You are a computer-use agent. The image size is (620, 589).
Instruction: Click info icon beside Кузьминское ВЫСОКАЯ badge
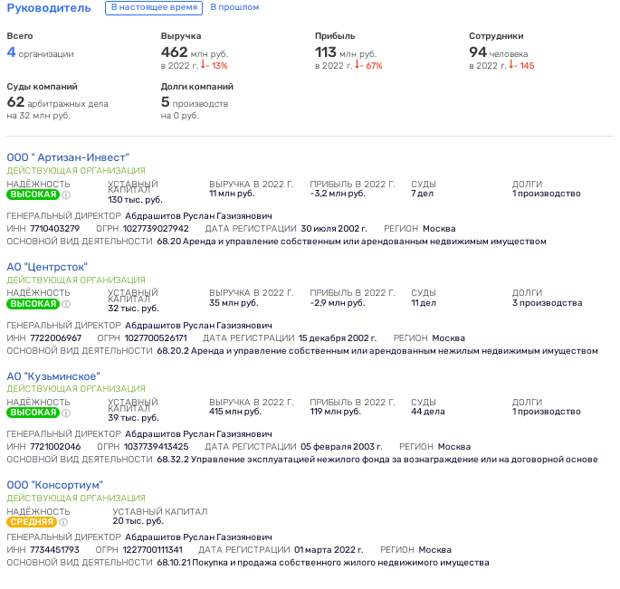[67, 412]
